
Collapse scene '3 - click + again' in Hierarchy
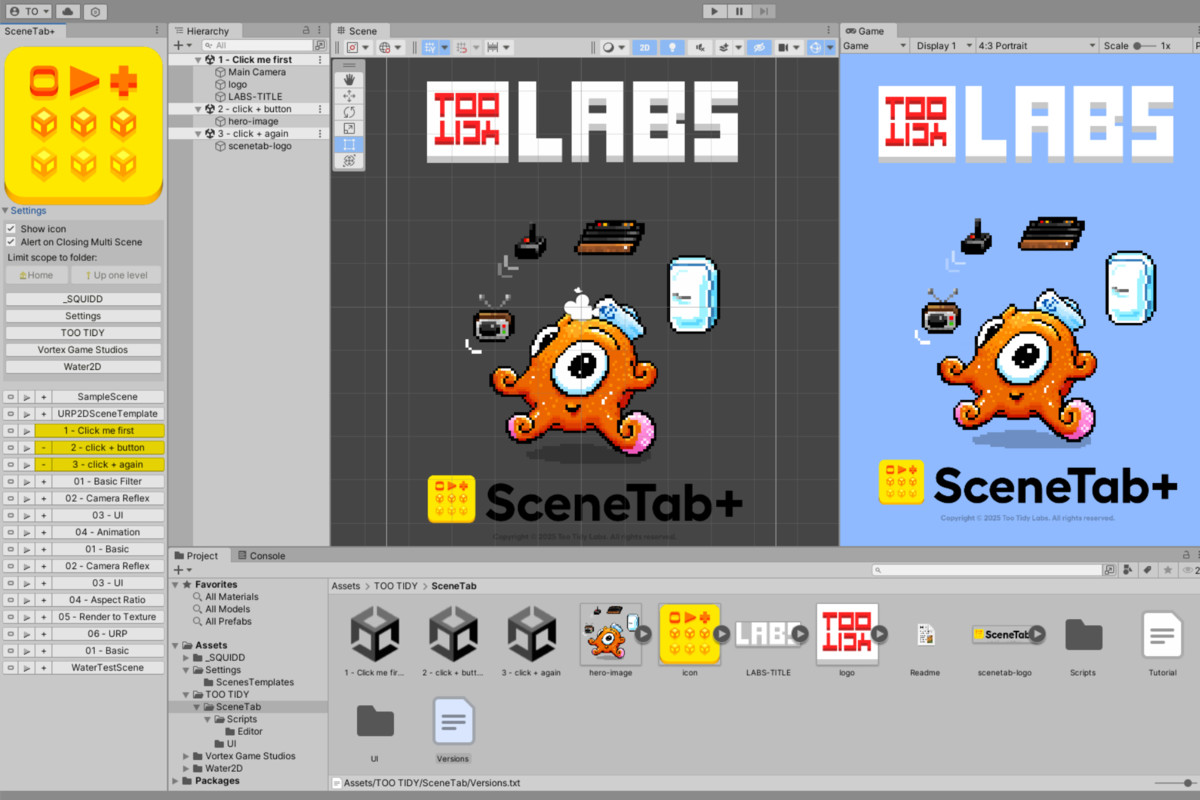pyautogui.click(x=198, y=134)
